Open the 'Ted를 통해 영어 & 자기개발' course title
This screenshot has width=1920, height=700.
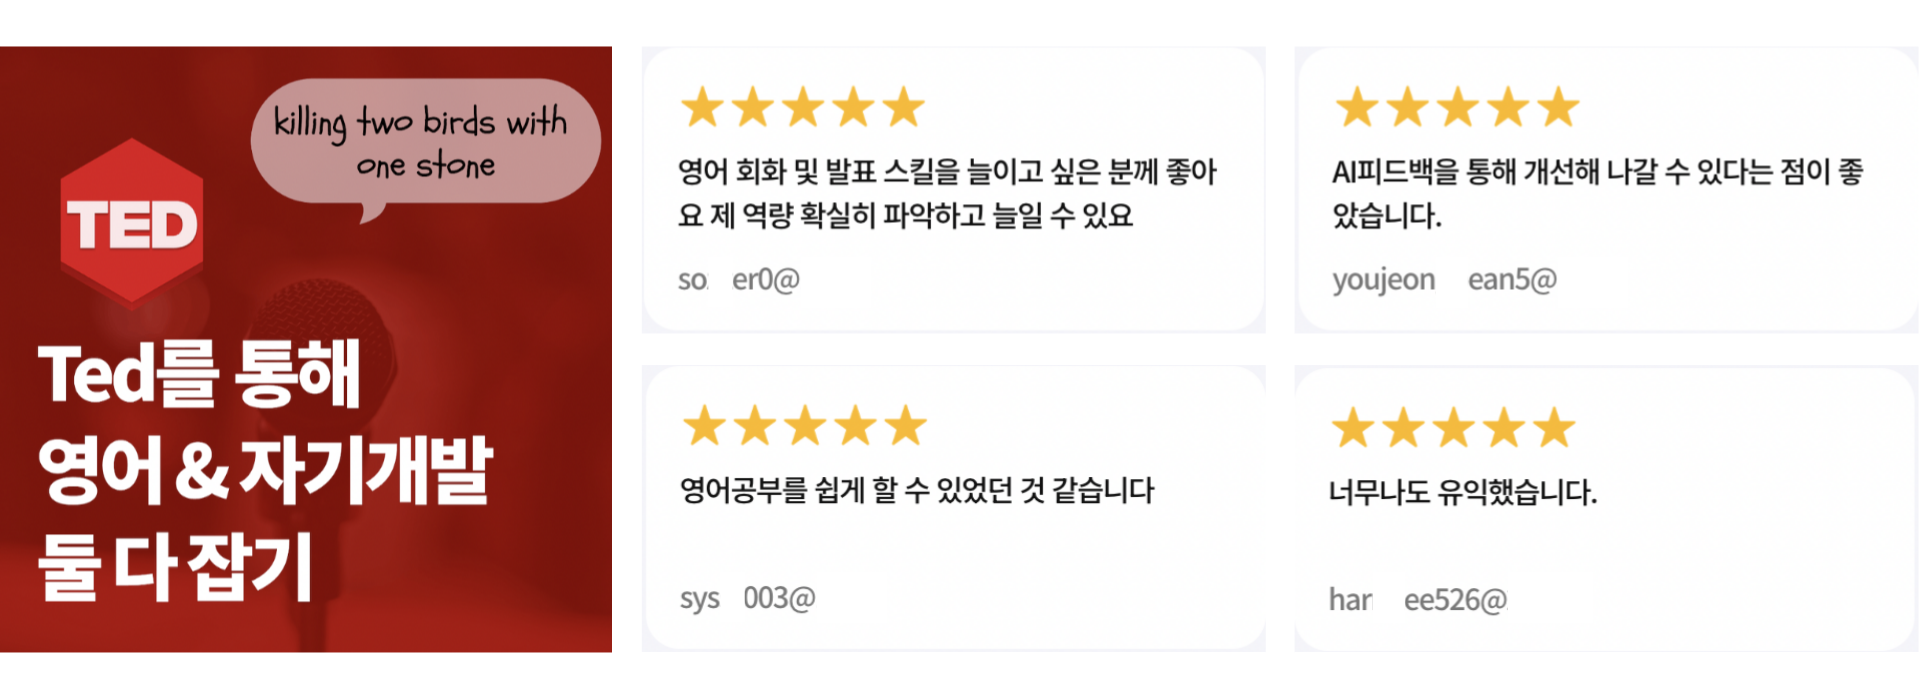pos(265,470)
